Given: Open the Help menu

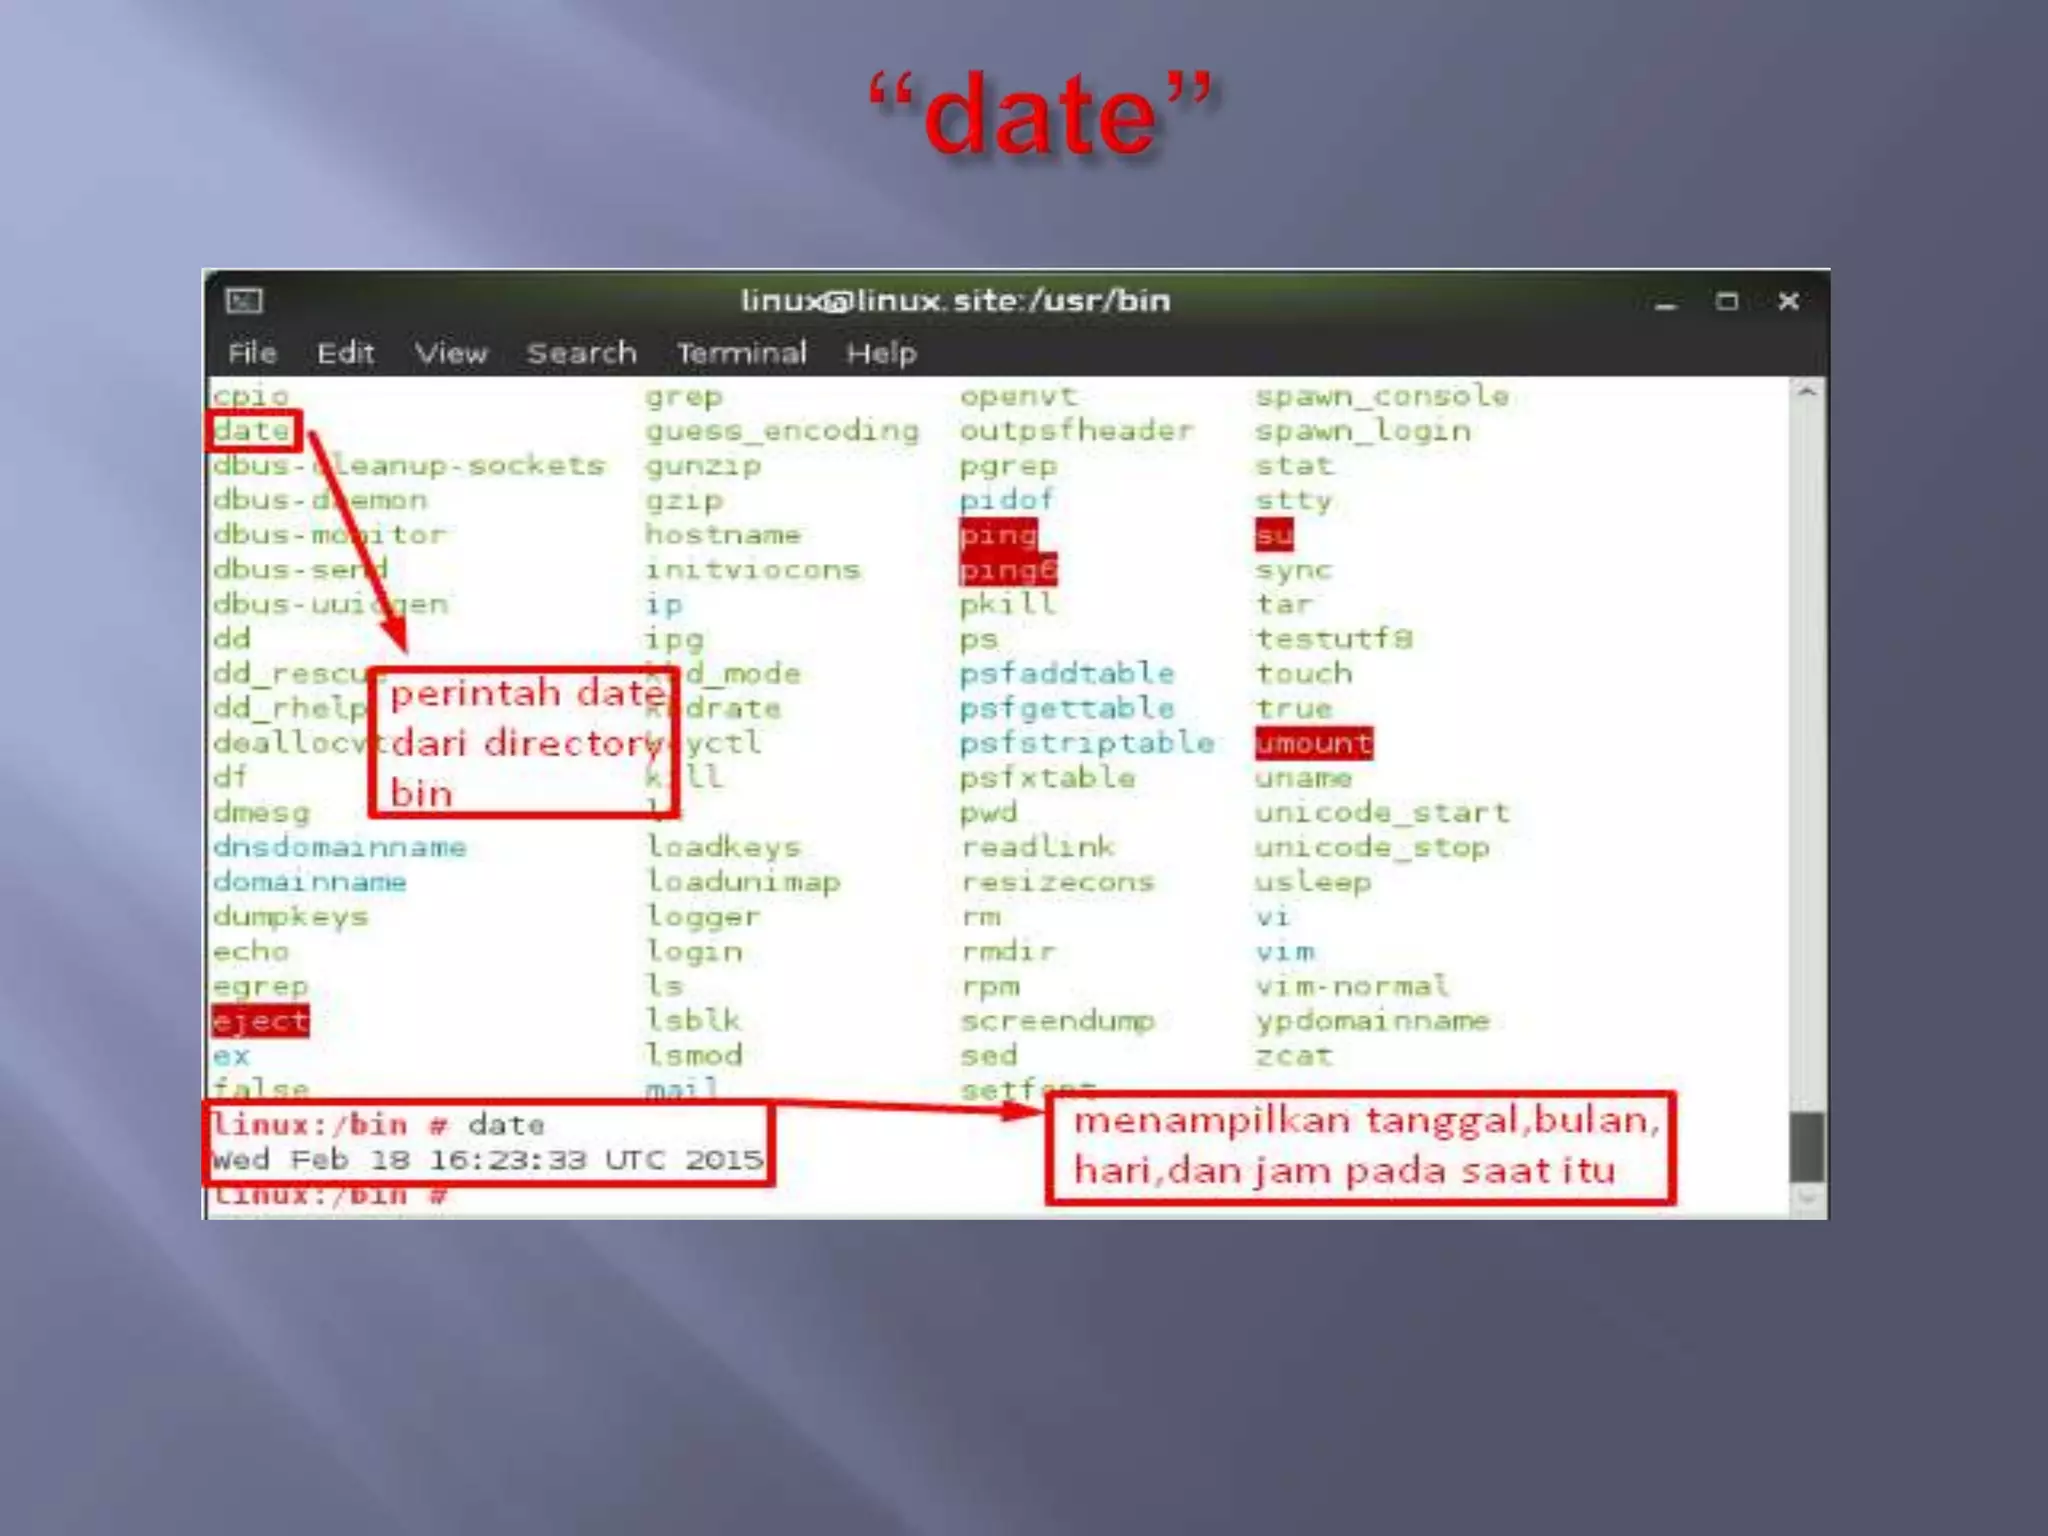Looking at the screenshot, I should tap(881, 353).
